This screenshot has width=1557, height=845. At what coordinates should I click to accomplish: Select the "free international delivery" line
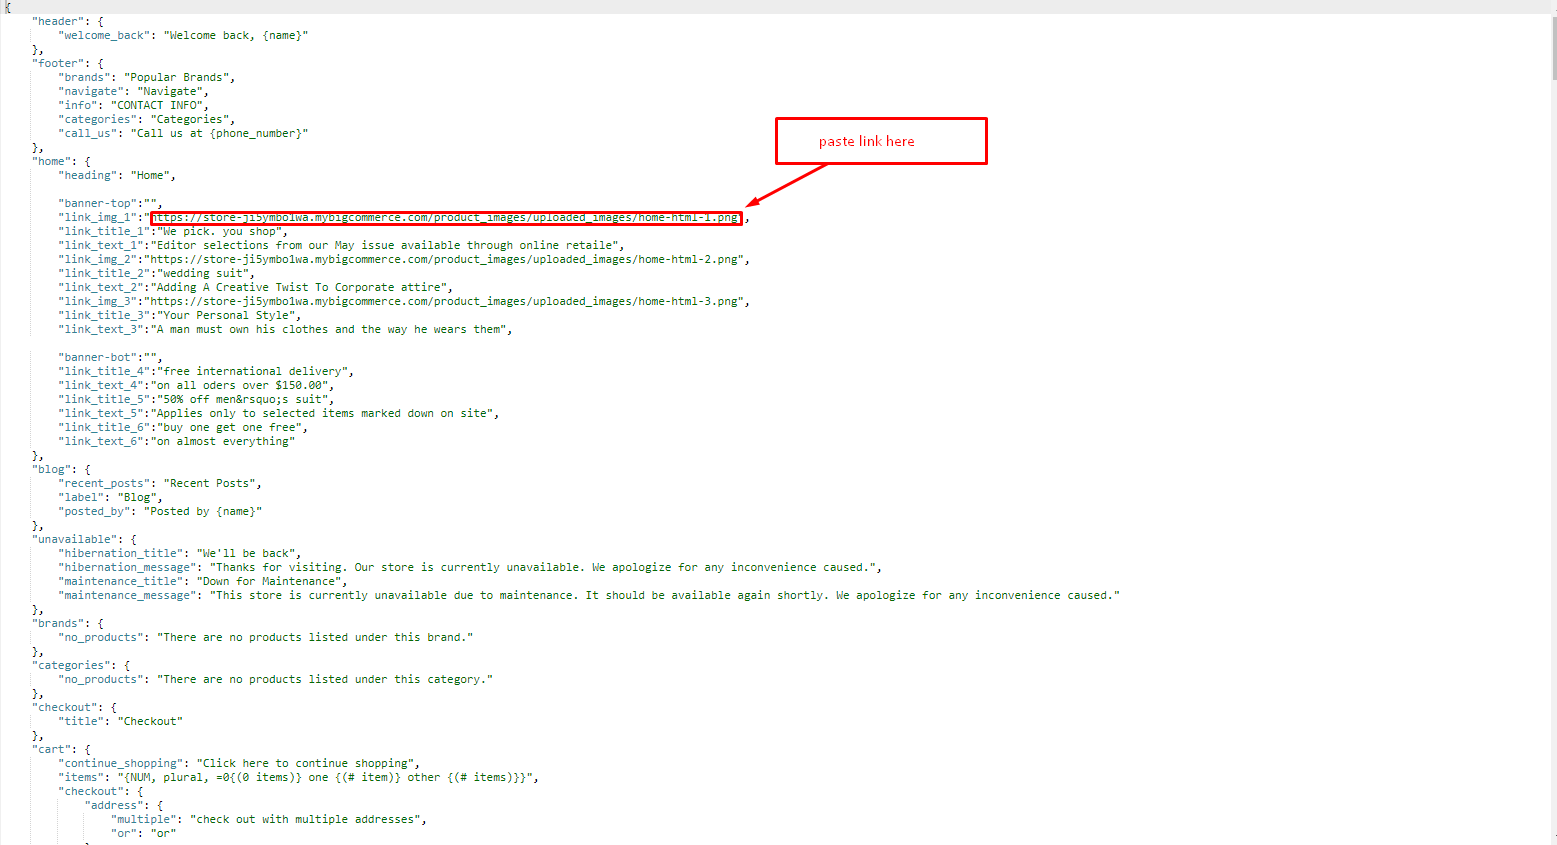coord(206,371)
